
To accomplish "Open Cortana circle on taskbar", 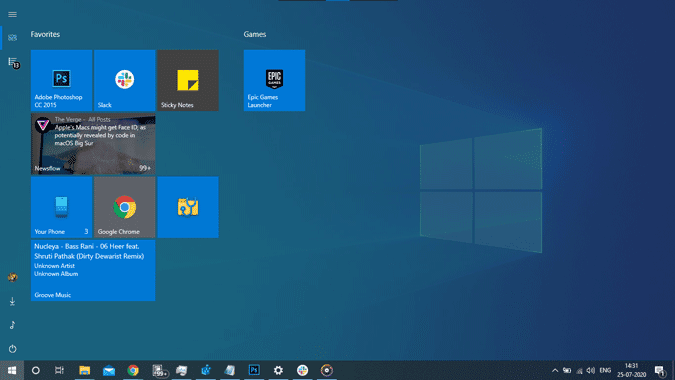I will [x=36, y=370].
